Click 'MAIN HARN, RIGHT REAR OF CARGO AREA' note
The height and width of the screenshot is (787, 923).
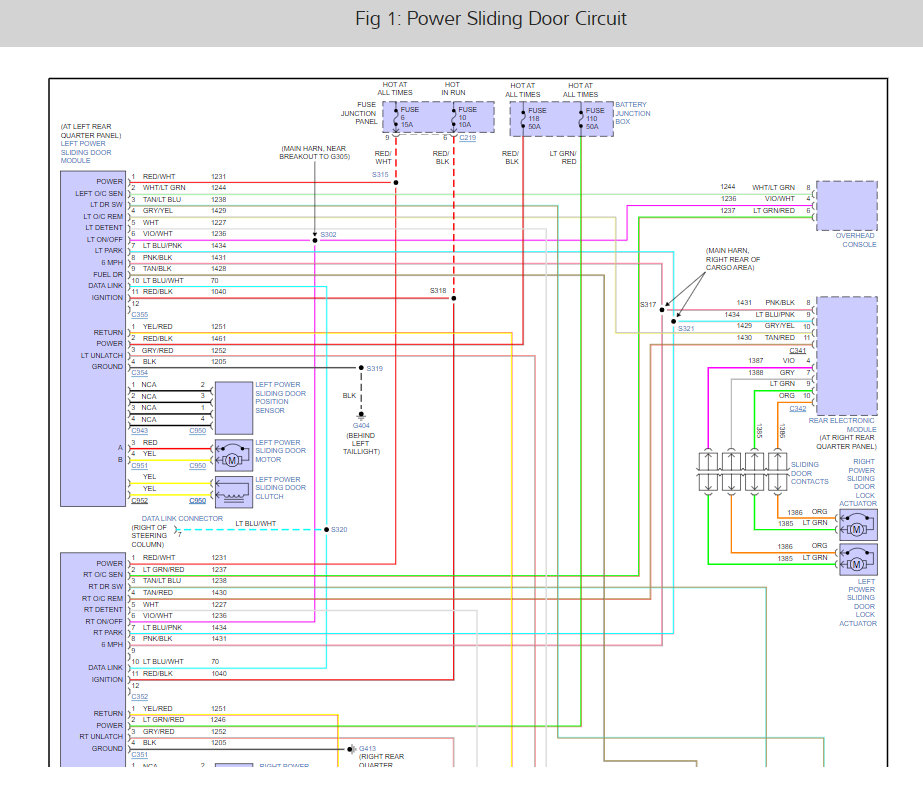coord(733,259)
